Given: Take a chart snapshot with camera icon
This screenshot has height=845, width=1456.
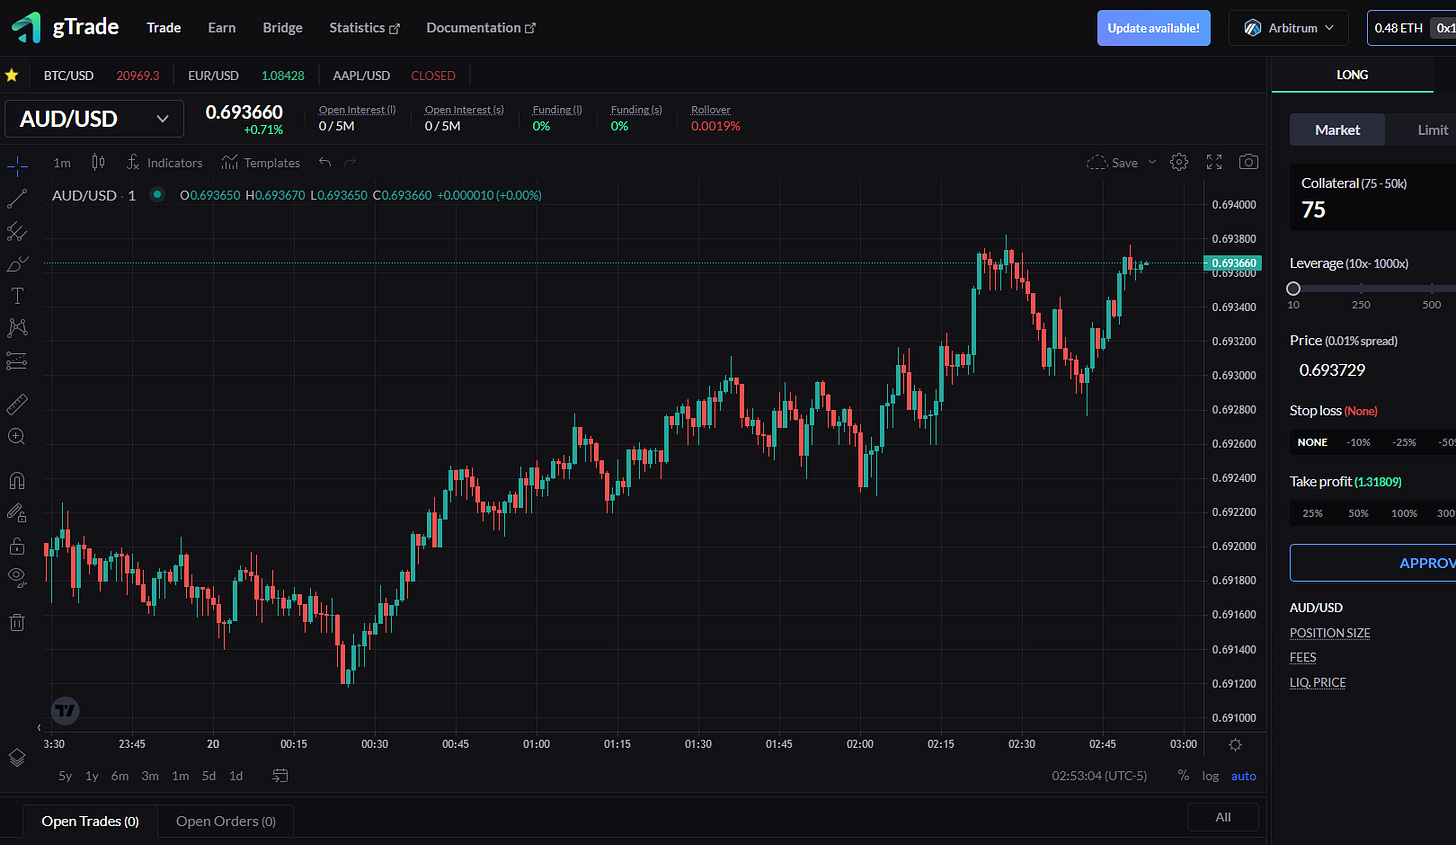Looking at the screenshot, I should [1248, 162].
